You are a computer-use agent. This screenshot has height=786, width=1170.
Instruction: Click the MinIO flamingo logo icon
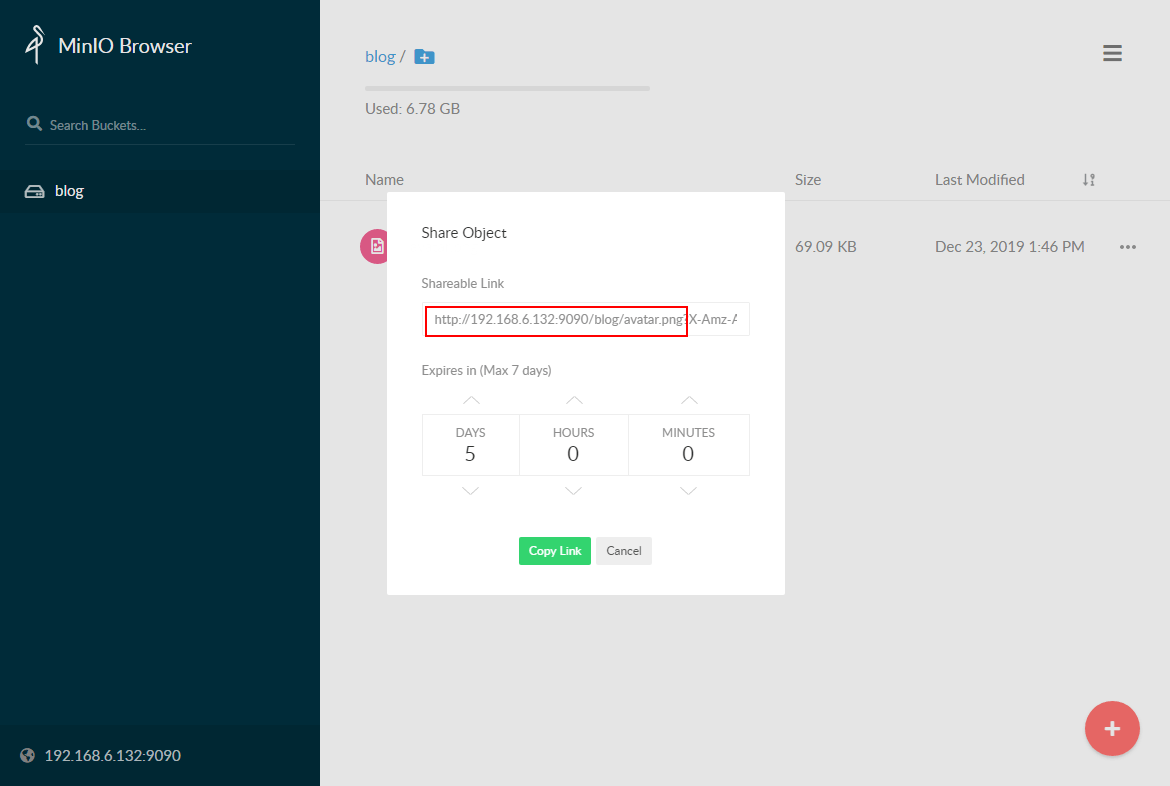tap(36, 45)
